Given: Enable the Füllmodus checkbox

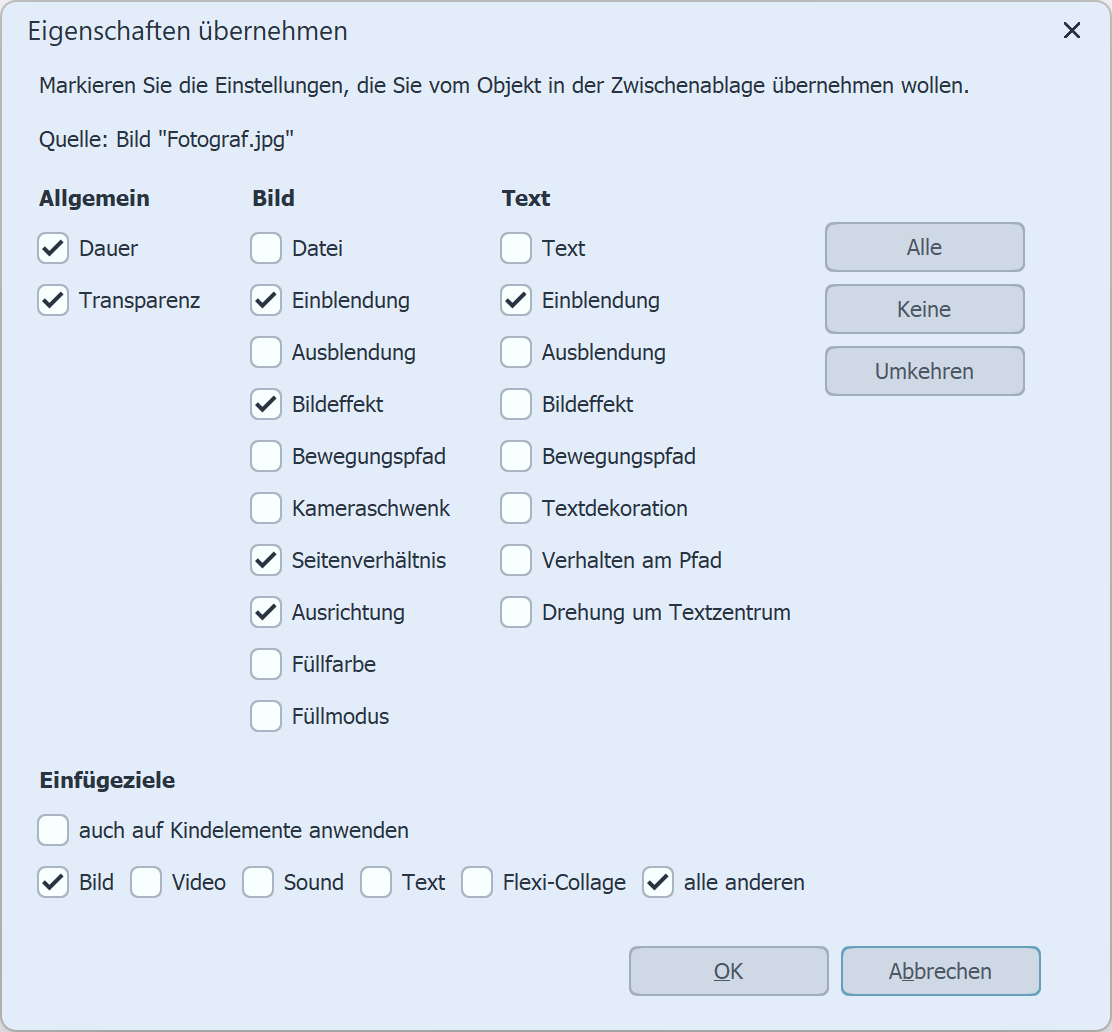Looking at the screenshot, I should pyautogui.click(x=266, y=716).
